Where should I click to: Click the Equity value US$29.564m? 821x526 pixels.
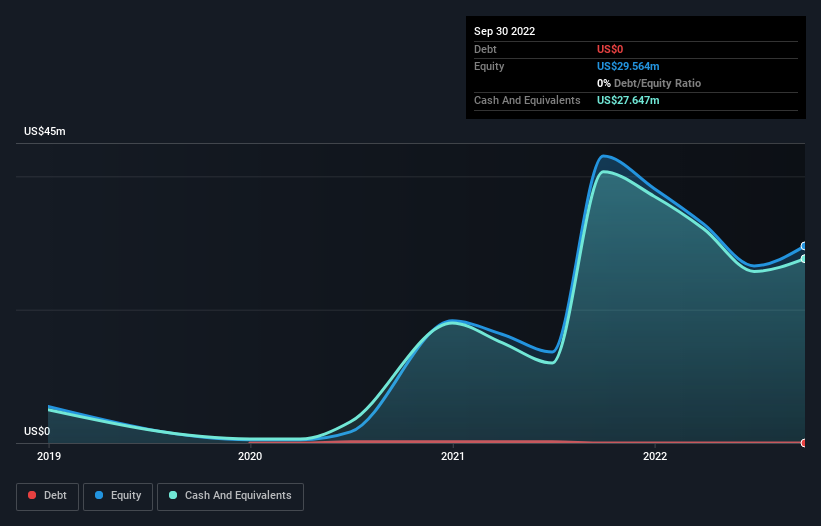628,66
